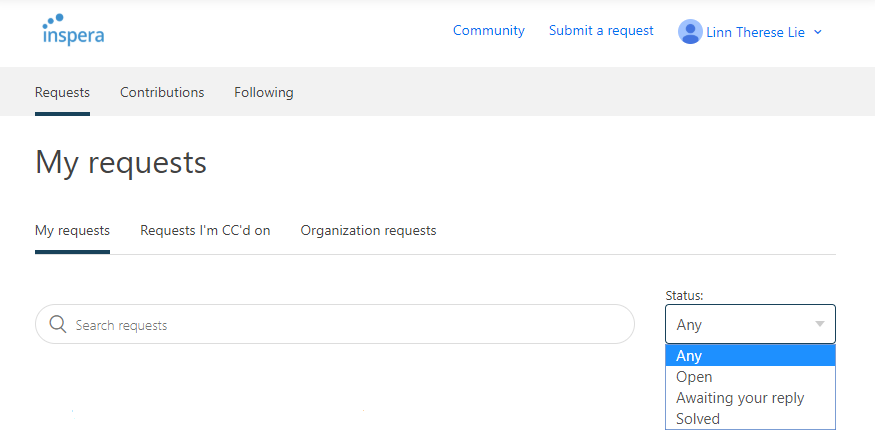View the Organization requests tab
The height and width of the screenshot is (441, 875).
click(368, 231)
